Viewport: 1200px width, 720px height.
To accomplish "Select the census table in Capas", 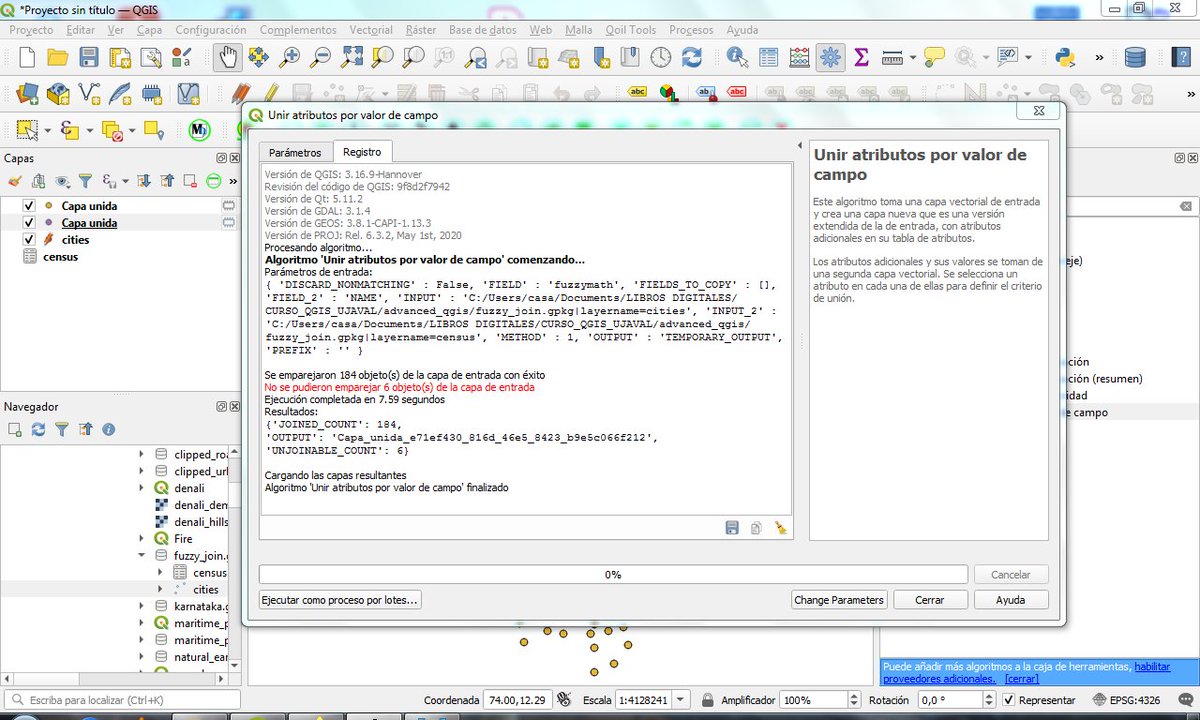I will pos(60,257).
